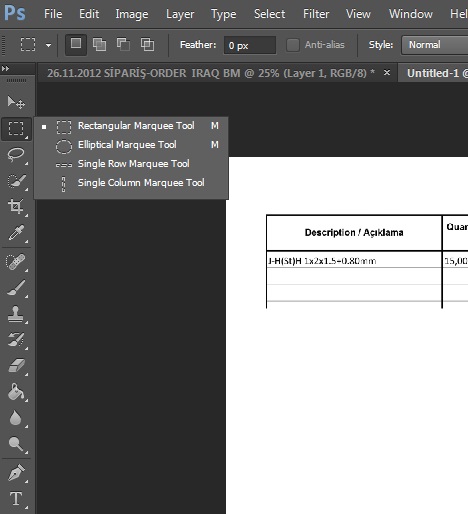Image resolution: width=468 pixels, height=514 pixels.
Task: Select the Dodge tool
Action: pyautogui.click(x=16, y=444)
